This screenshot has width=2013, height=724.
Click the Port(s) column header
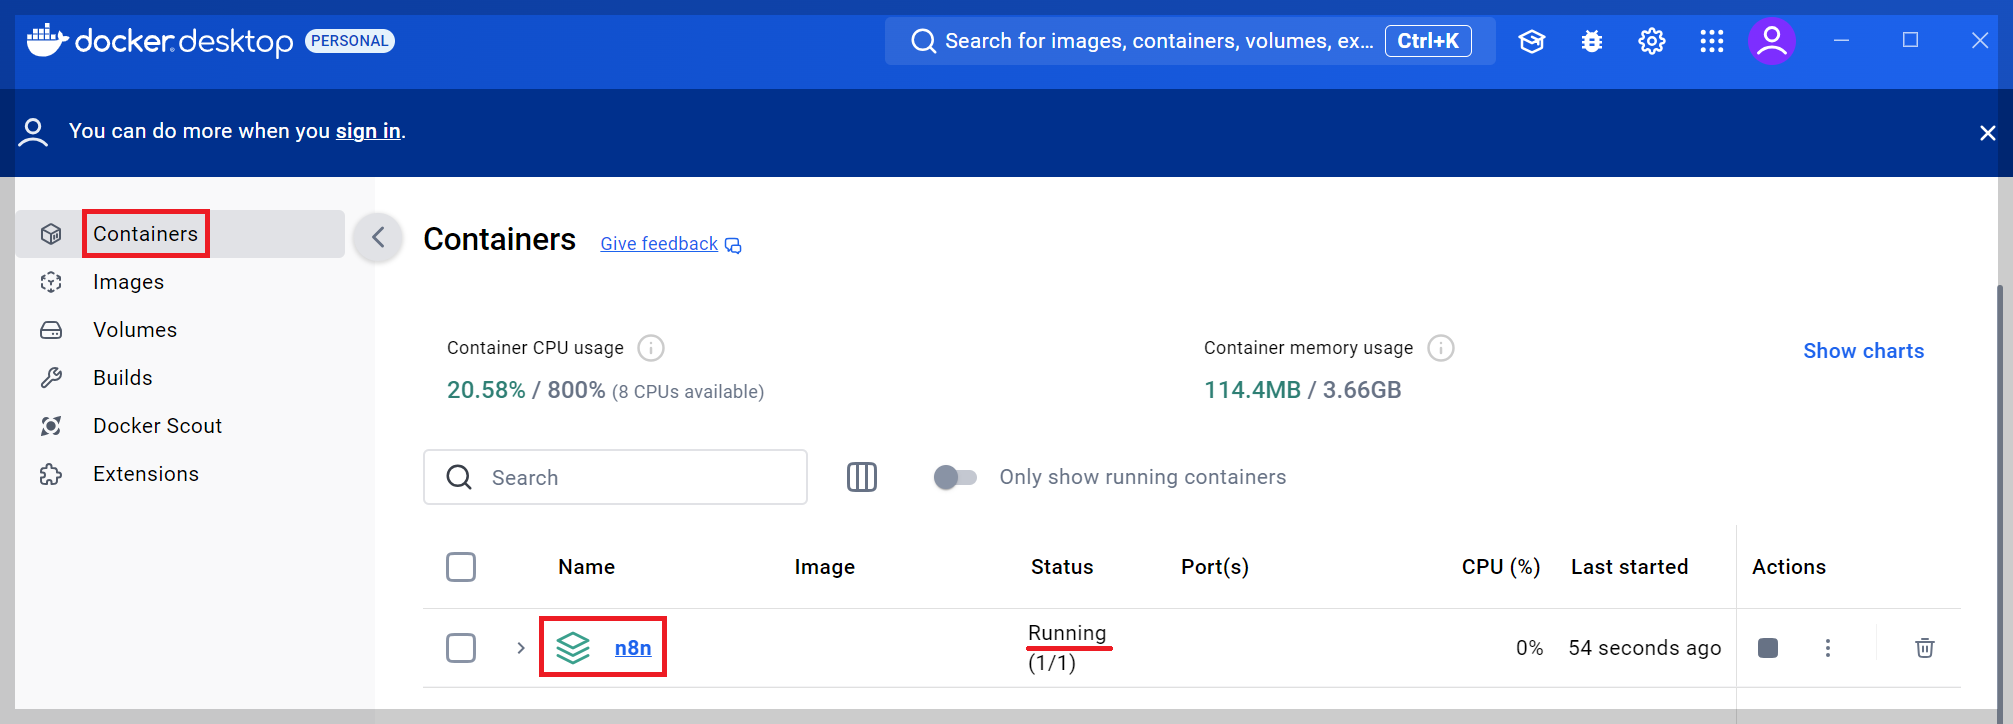pos(1215,567)
